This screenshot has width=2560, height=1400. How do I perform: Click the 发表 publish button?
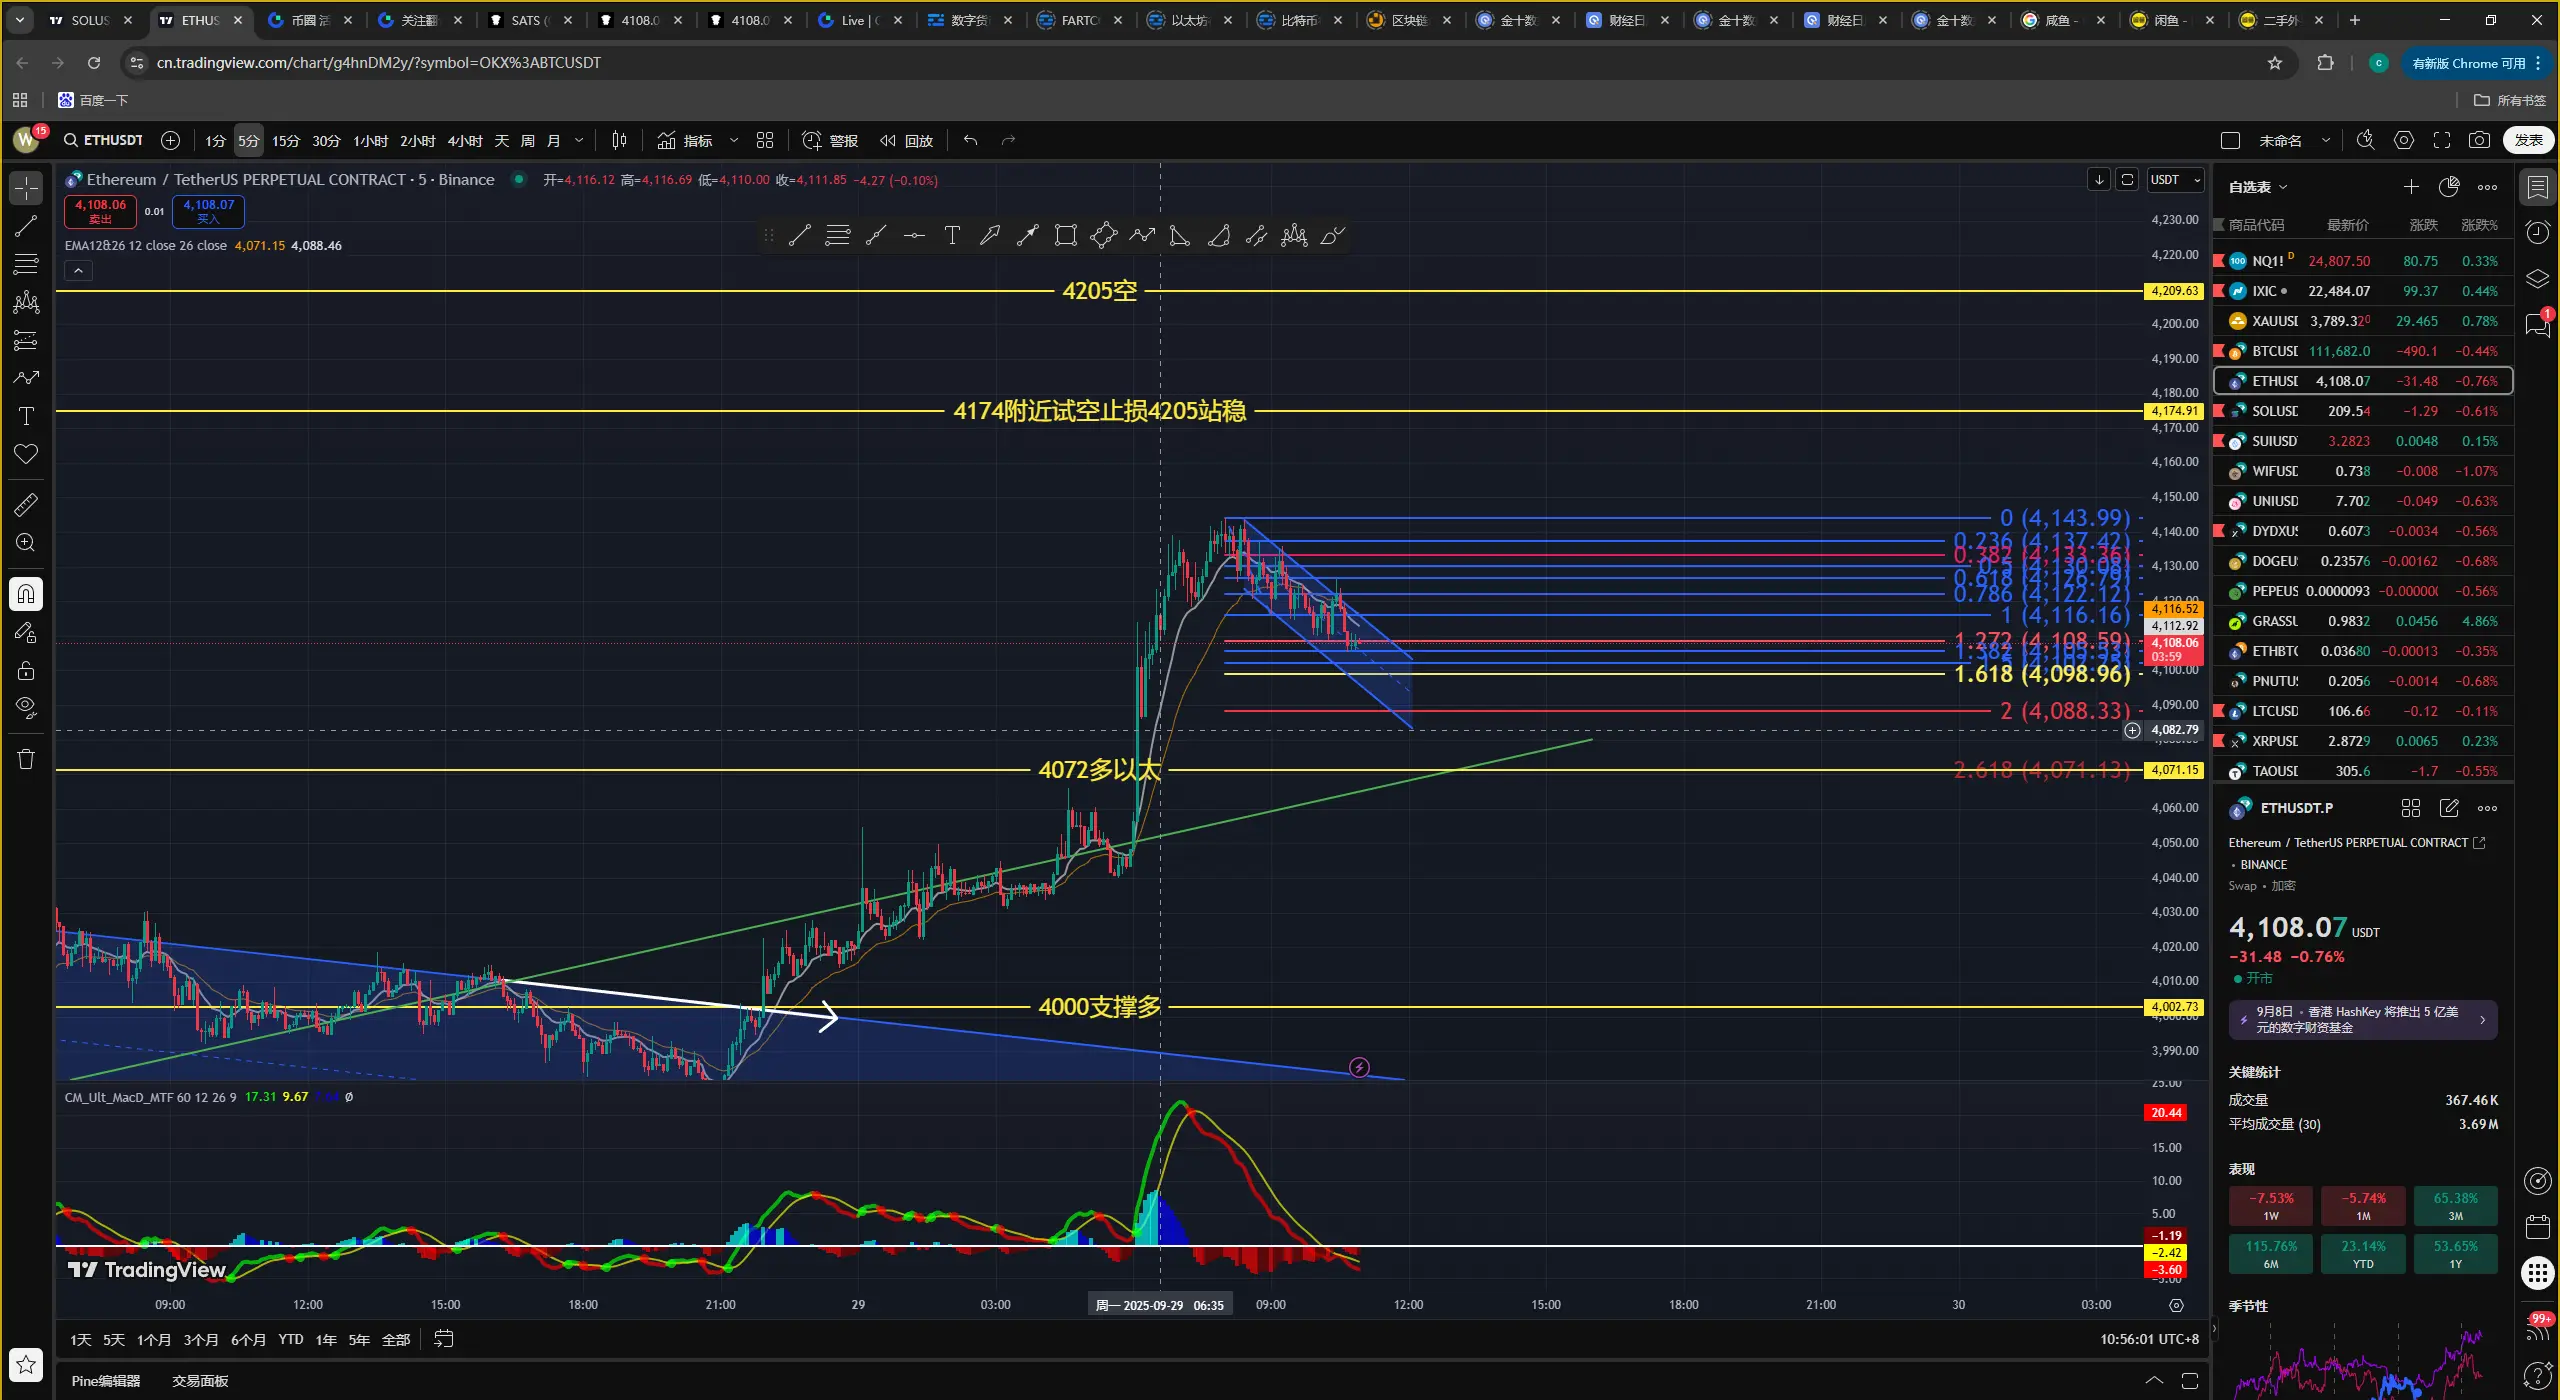(2528, 141)
